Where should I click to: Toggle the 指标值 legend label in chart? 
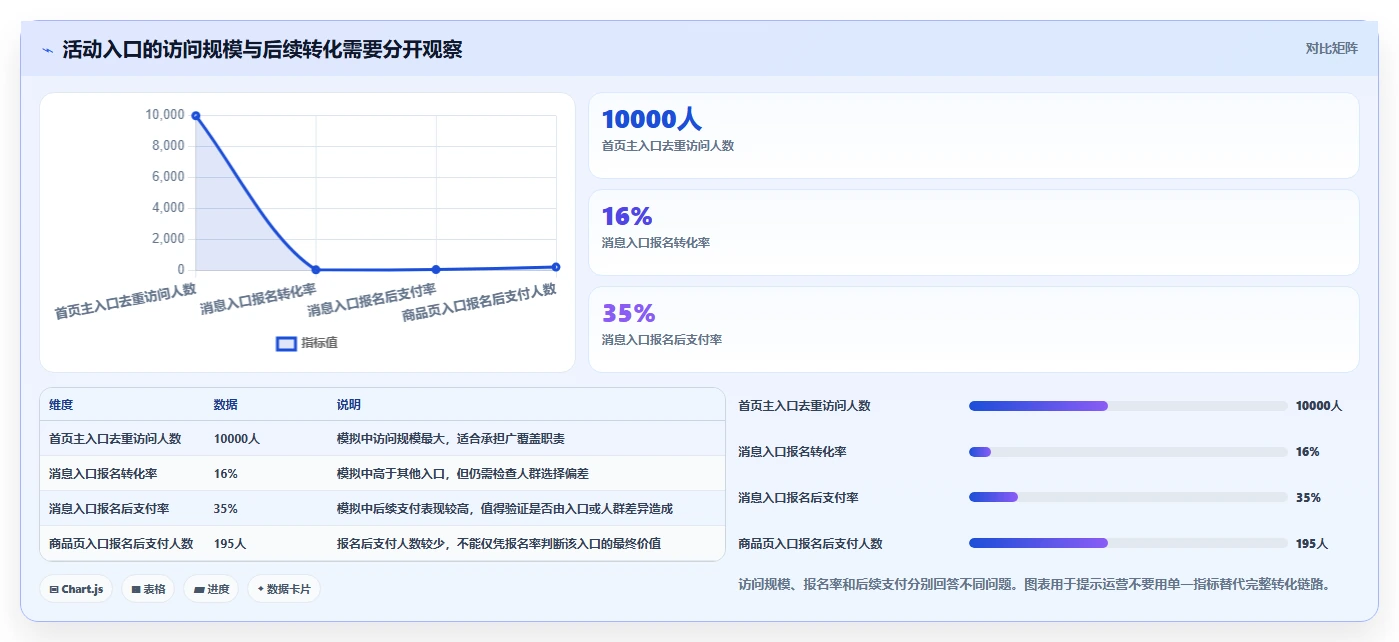pyautogui.click(x=320, y=343)
